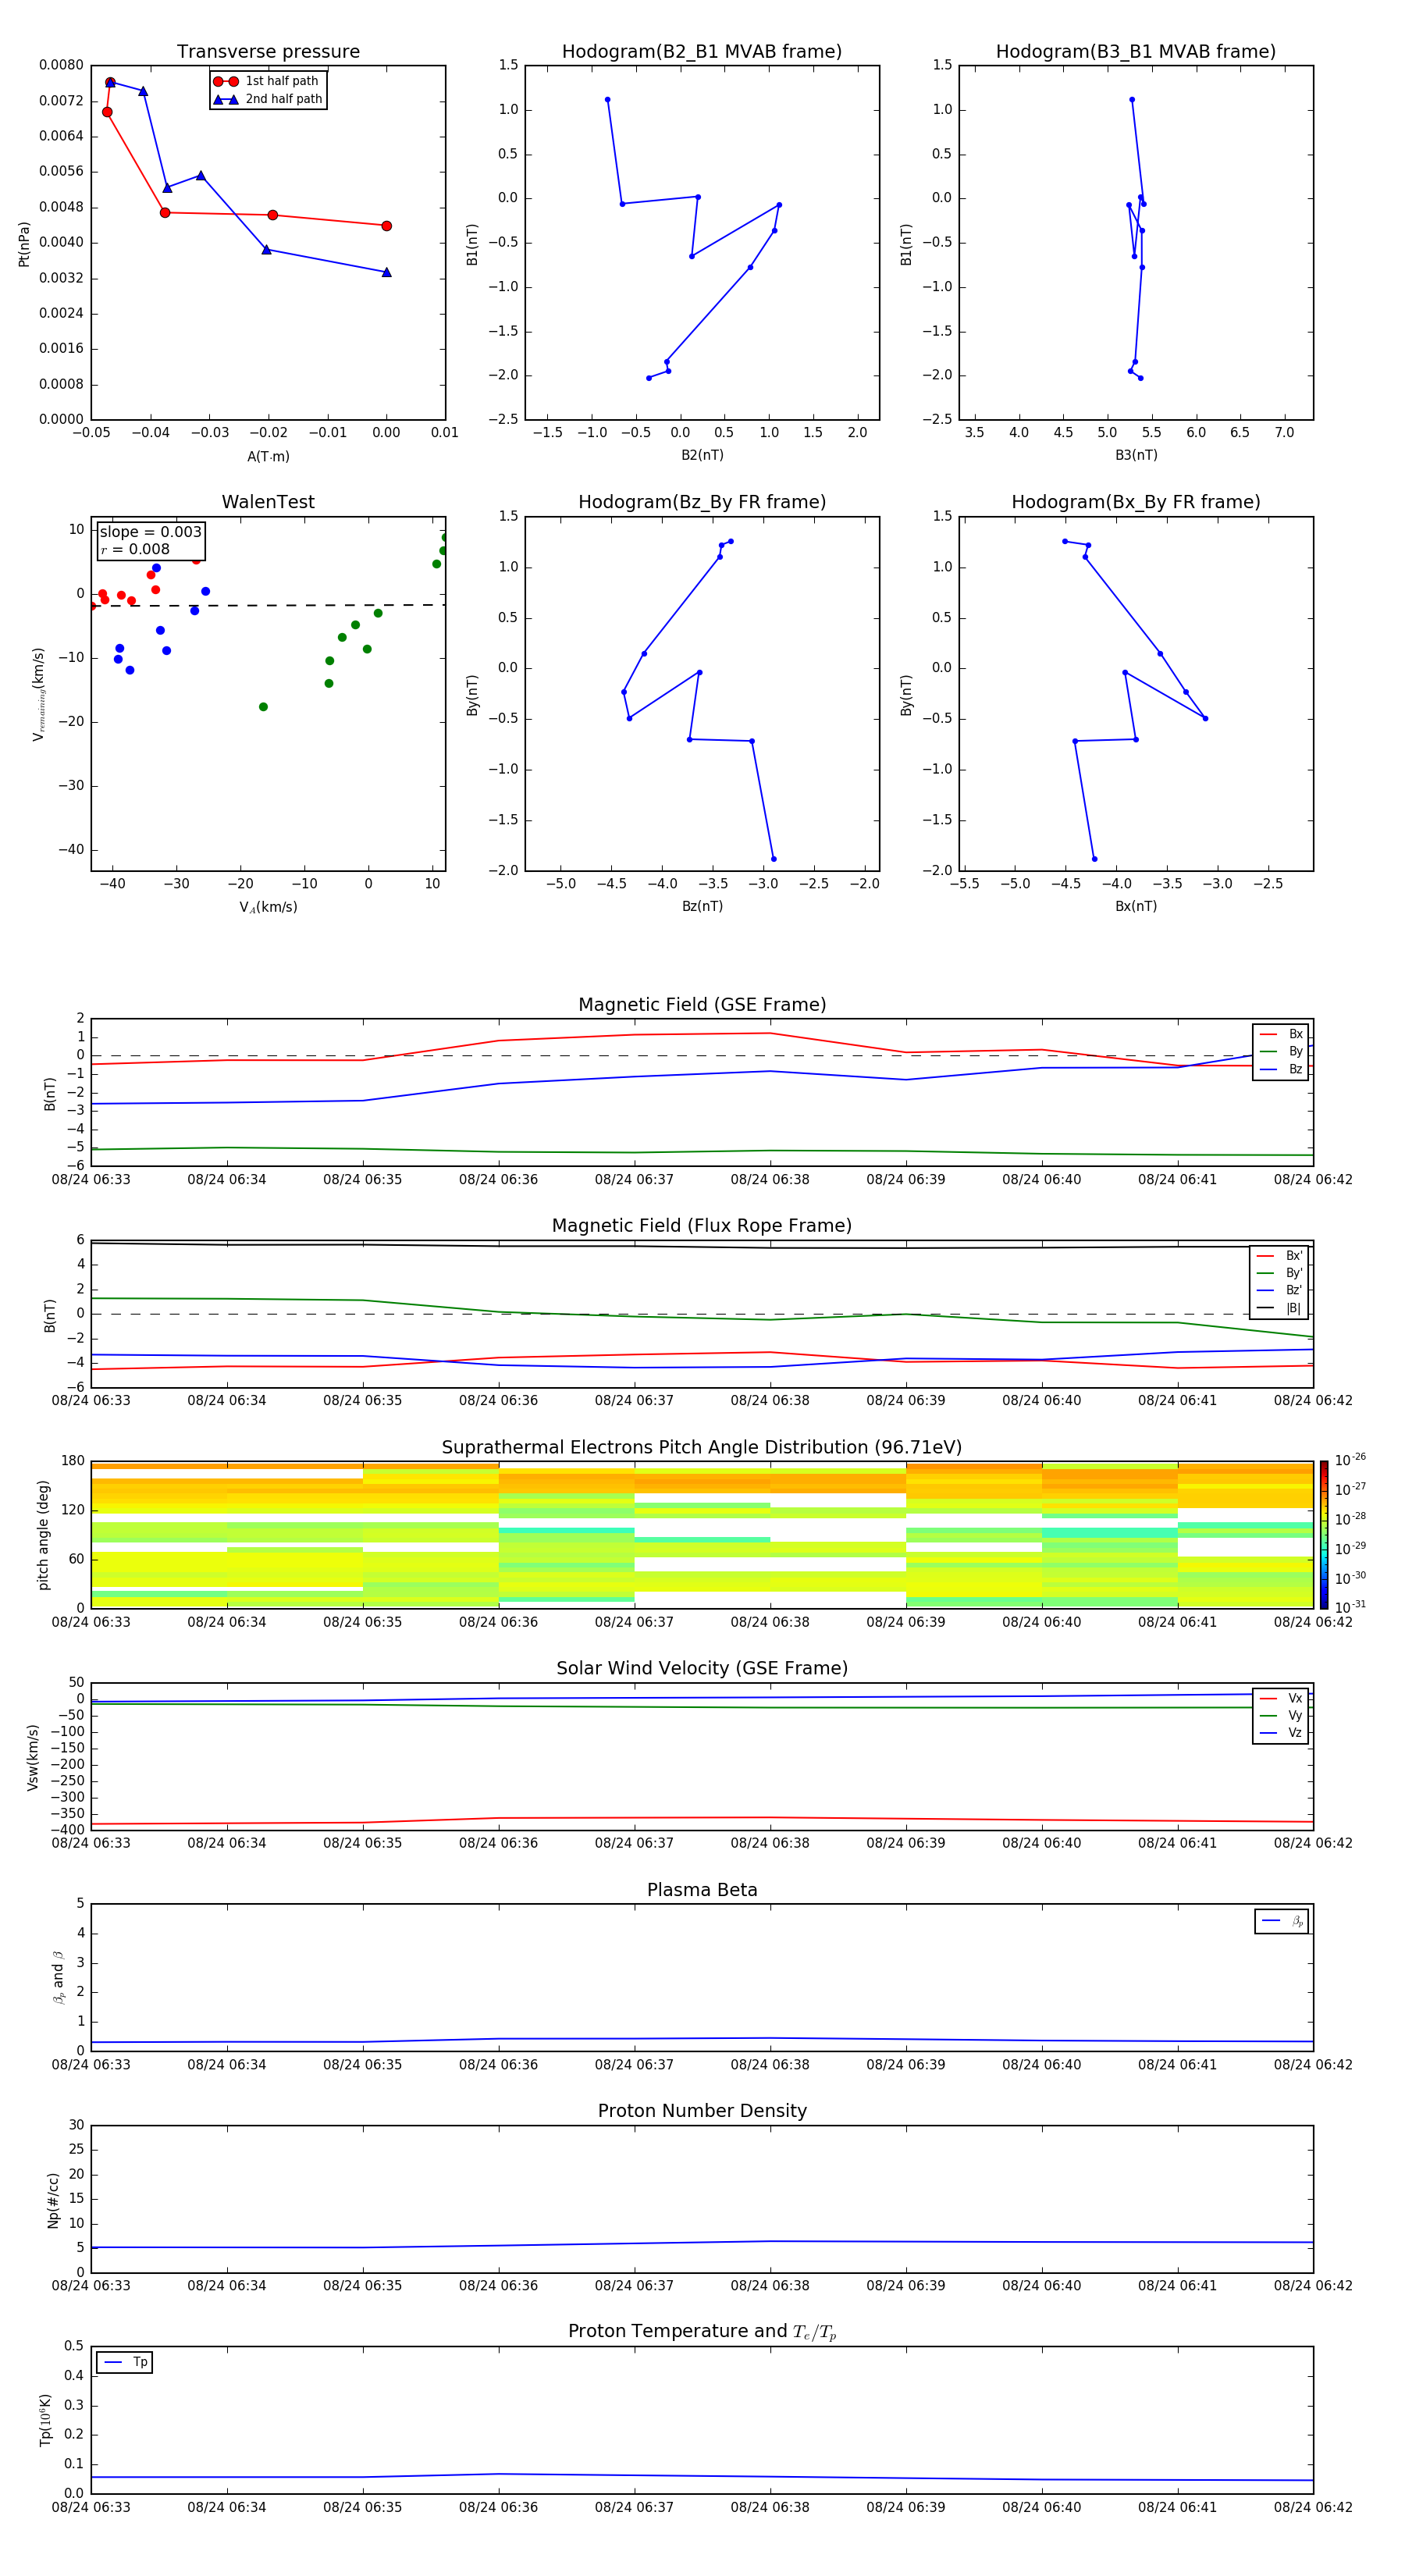Click the beta-p legend entry in Plasma Beta plot
Screen dimensions: 1405x2576
(1282, 1921)
